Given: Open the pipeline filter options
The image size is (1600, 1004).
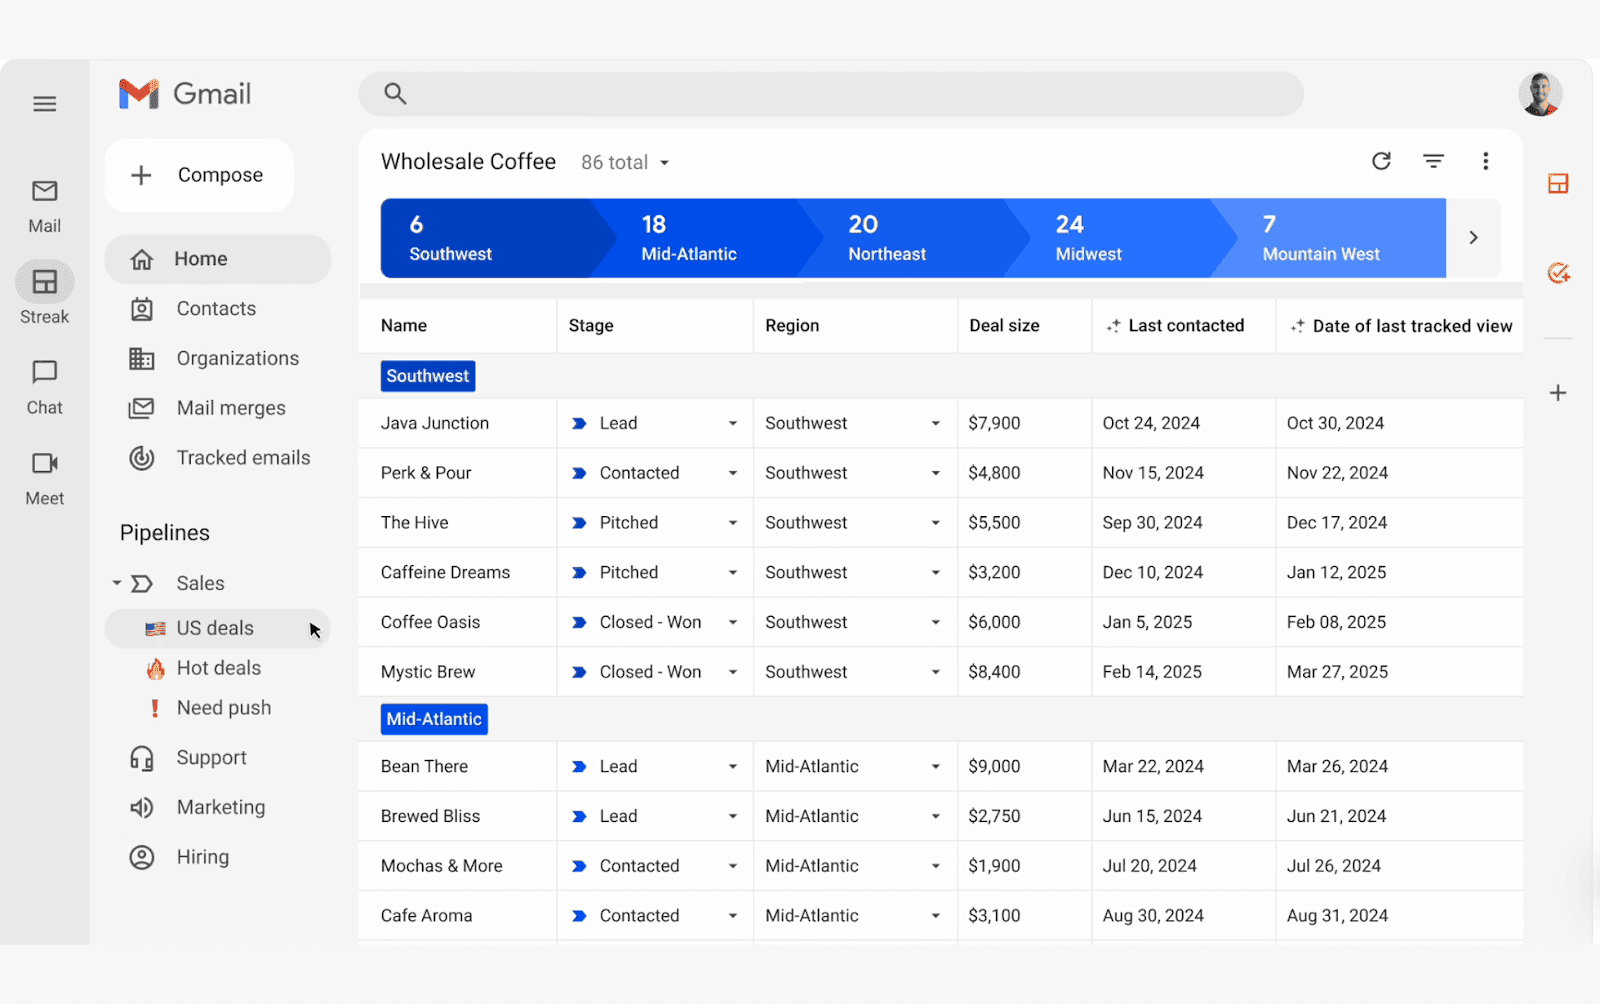Looking at the screenshot, I should (1434, 161).
